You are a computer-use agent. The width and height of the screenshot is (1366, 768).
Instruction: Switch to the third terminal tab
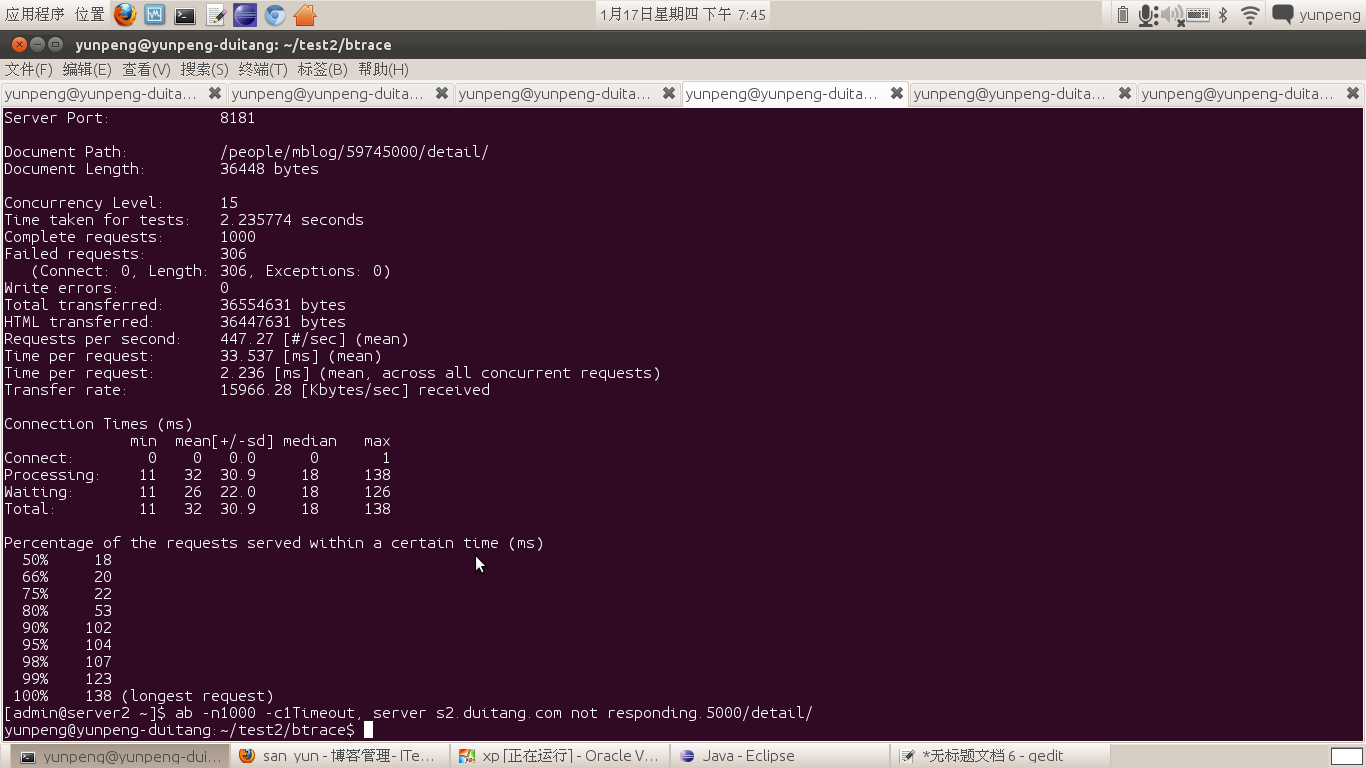[556, 93]
